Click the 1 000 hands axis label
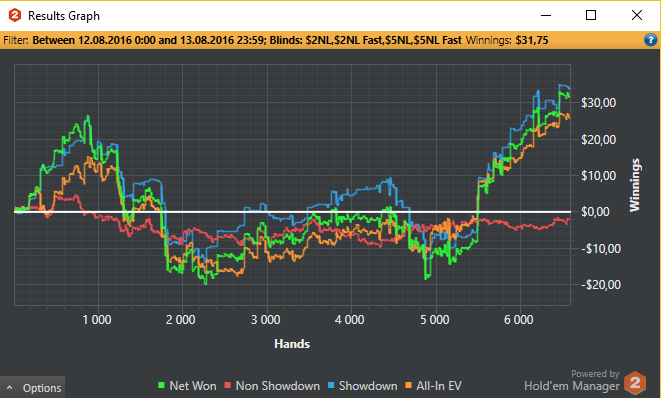 coord(97,320)
